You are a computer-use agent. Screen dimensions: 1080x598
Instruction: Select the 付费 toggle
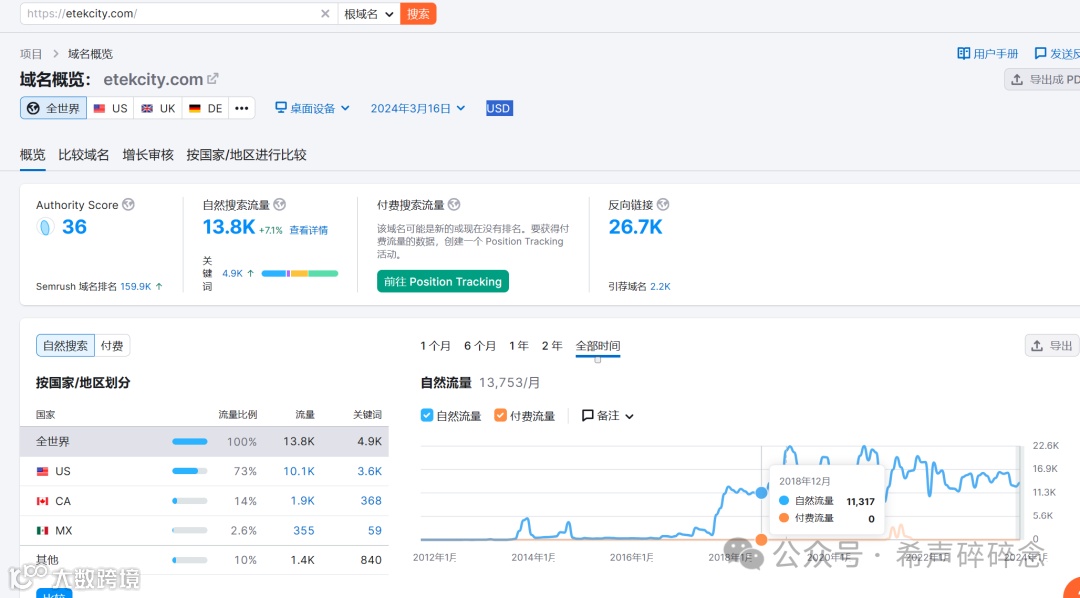tap(112, 346)
